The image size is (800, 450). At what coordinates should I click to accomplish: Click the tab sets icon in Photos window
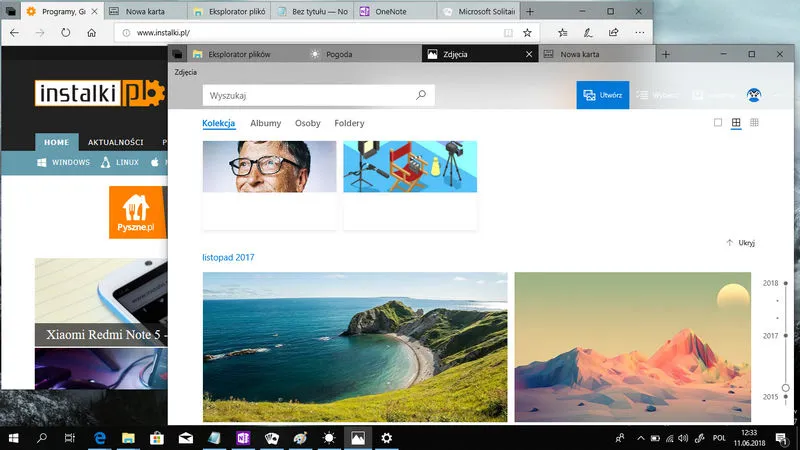178,54
